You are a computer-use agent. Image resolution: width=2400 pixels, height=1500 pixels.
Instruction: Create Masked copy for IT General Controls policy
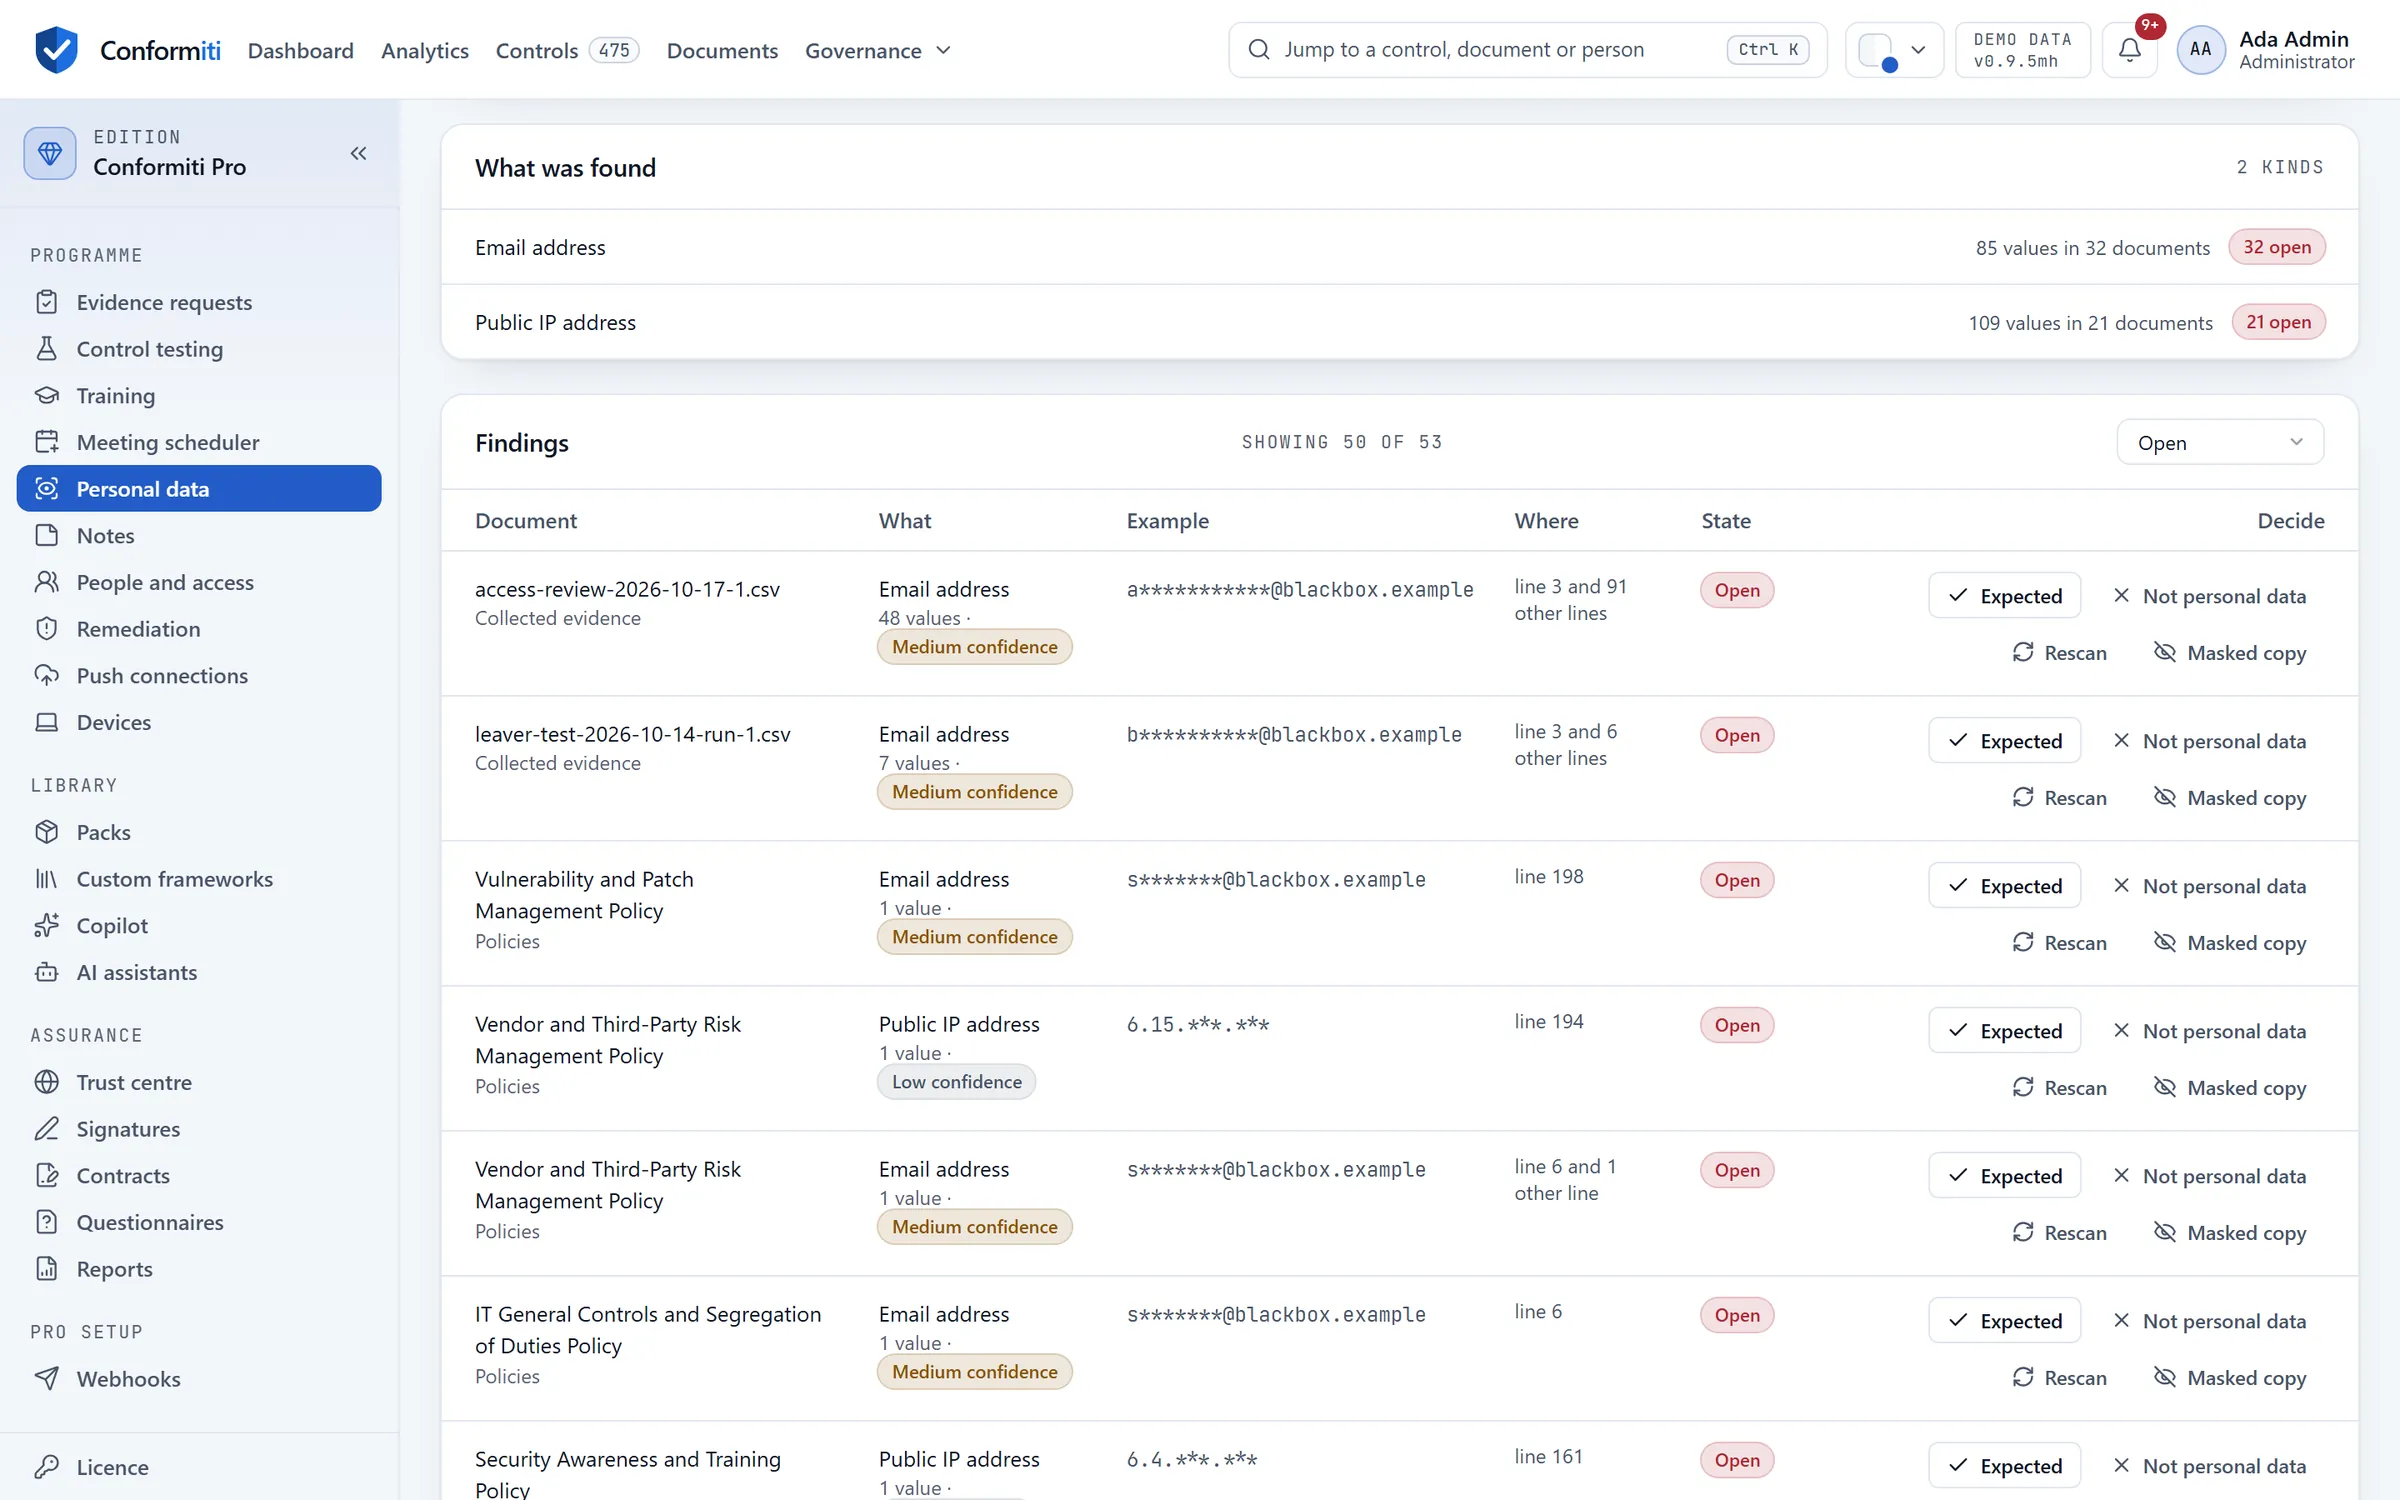[2229, 1378]
